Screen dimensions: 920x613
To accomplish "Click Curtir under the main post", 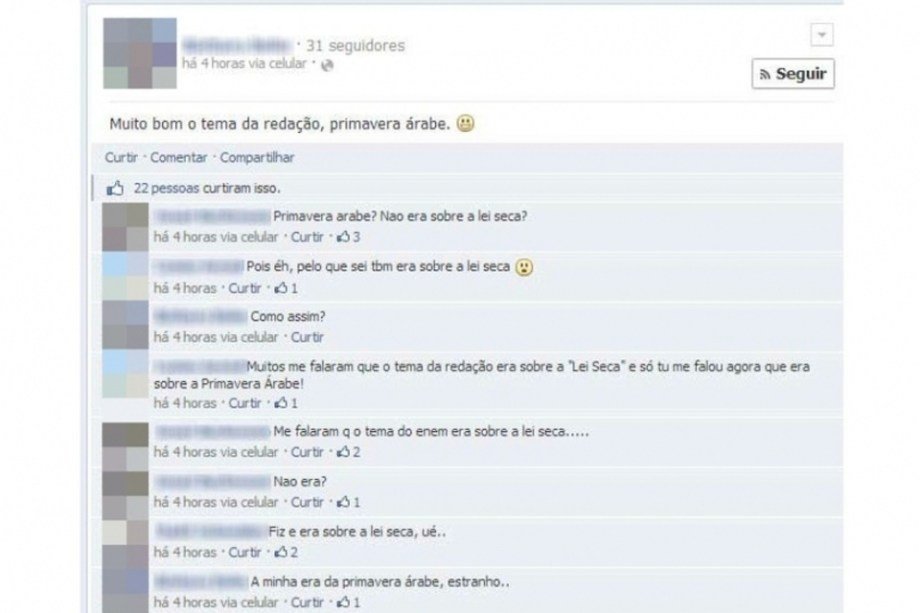I will point(121,158).
